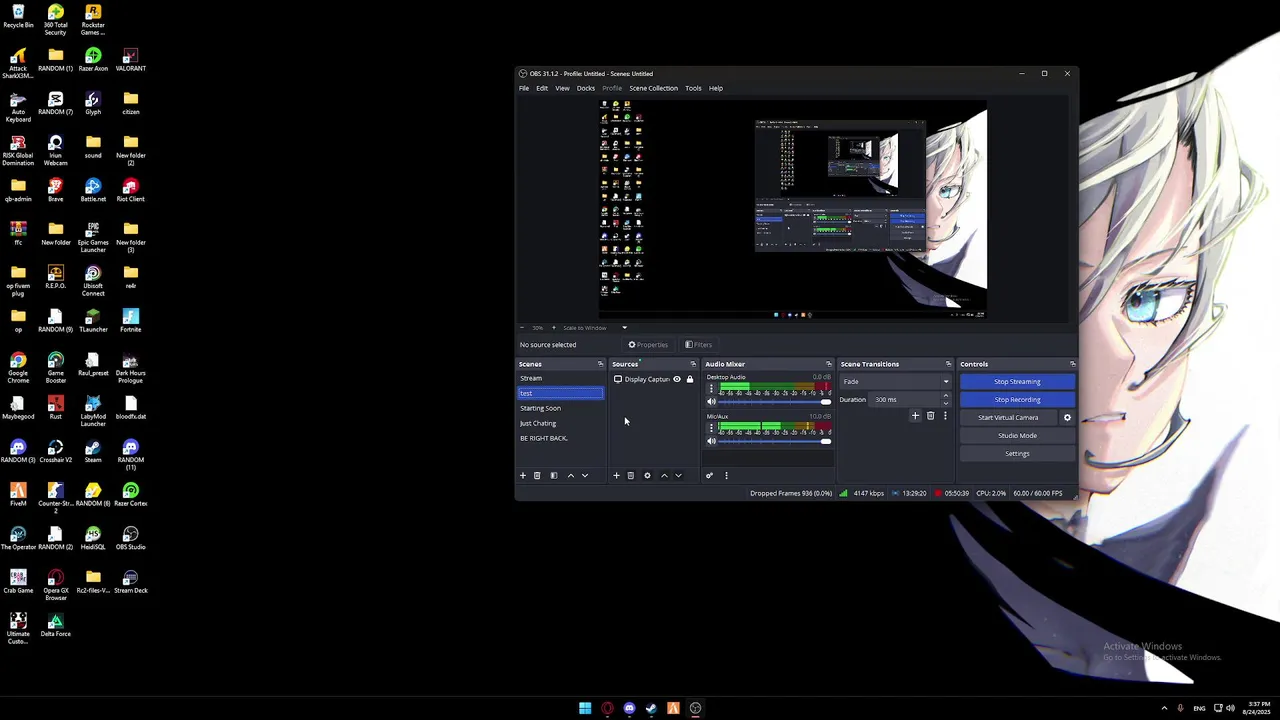Open Razer Cortex desktop shortcut

point(130,495)
